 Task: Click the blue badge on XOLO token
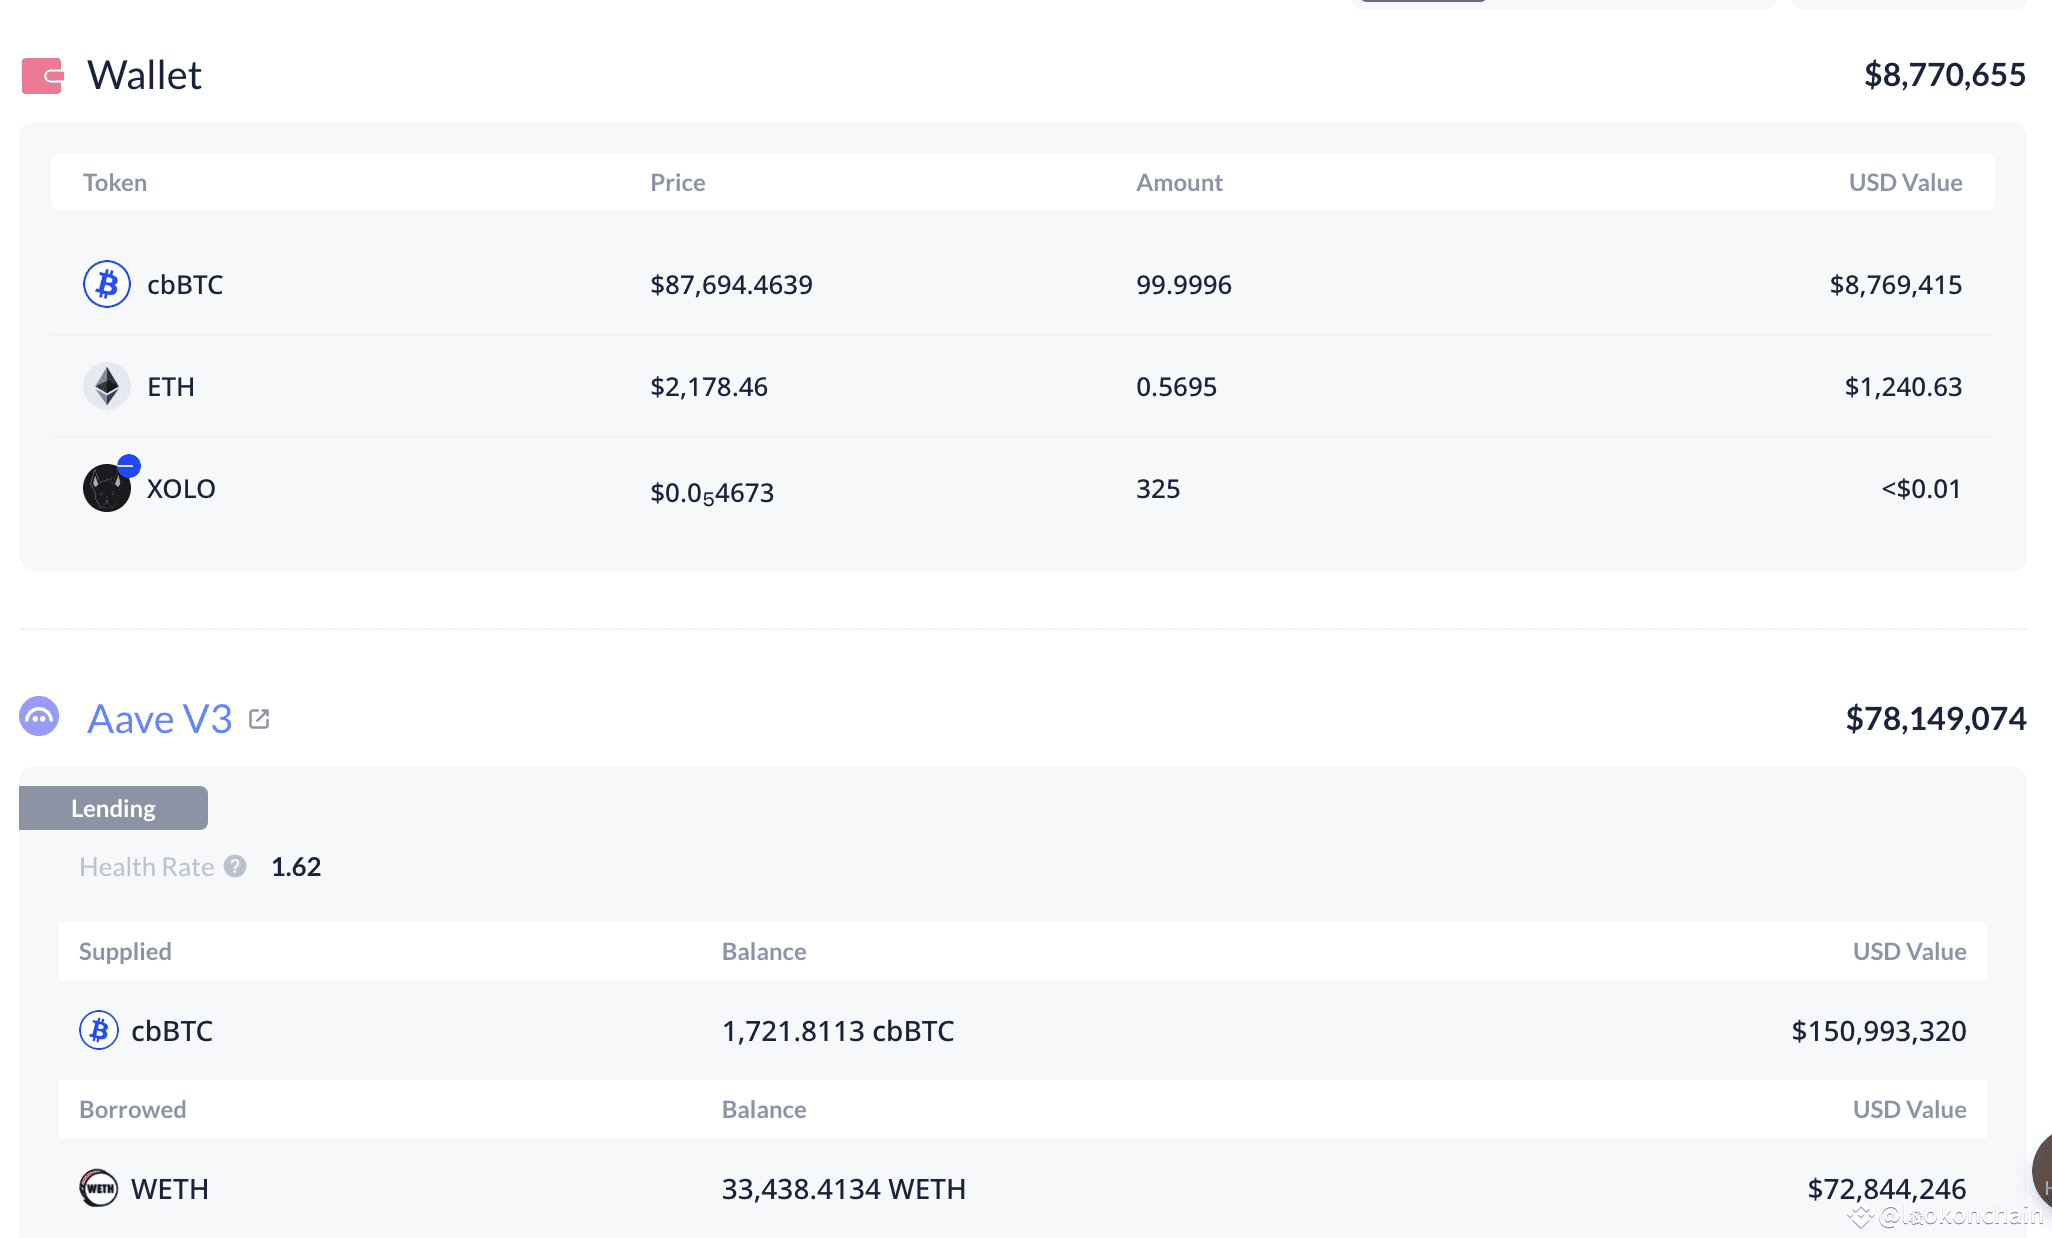tap(127, 464)
